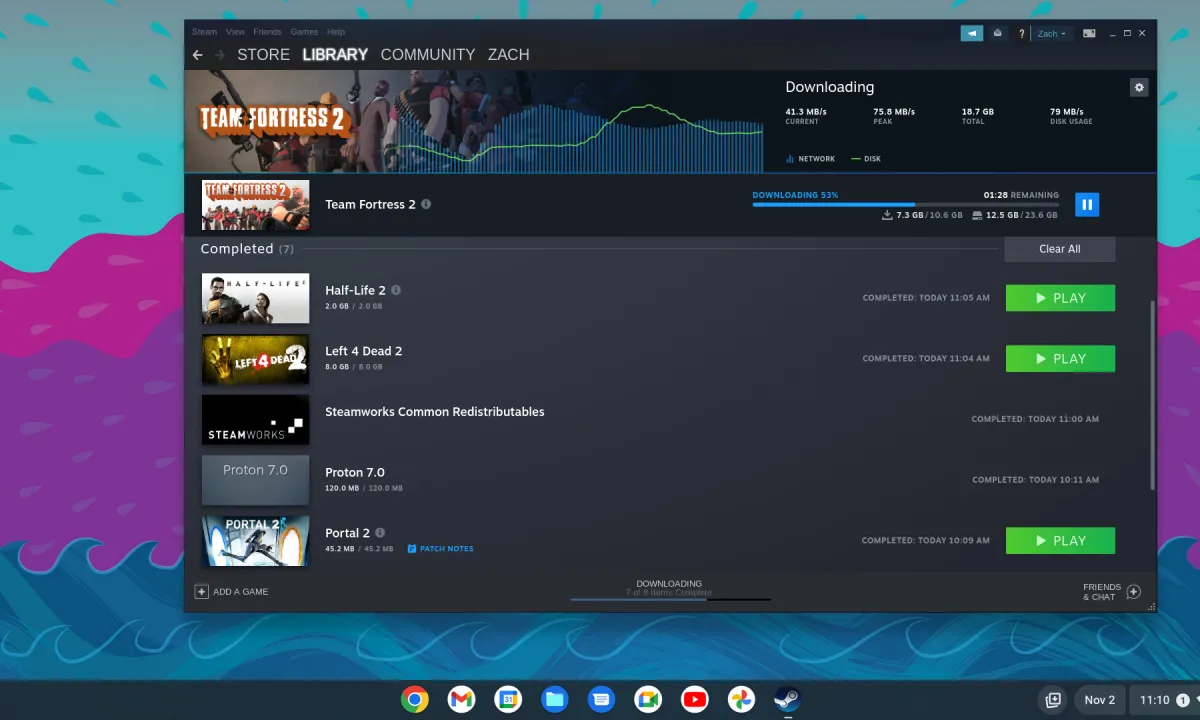Open the Help menu
This screenshot has height=720, width=1200.
[x=336, y=32]
